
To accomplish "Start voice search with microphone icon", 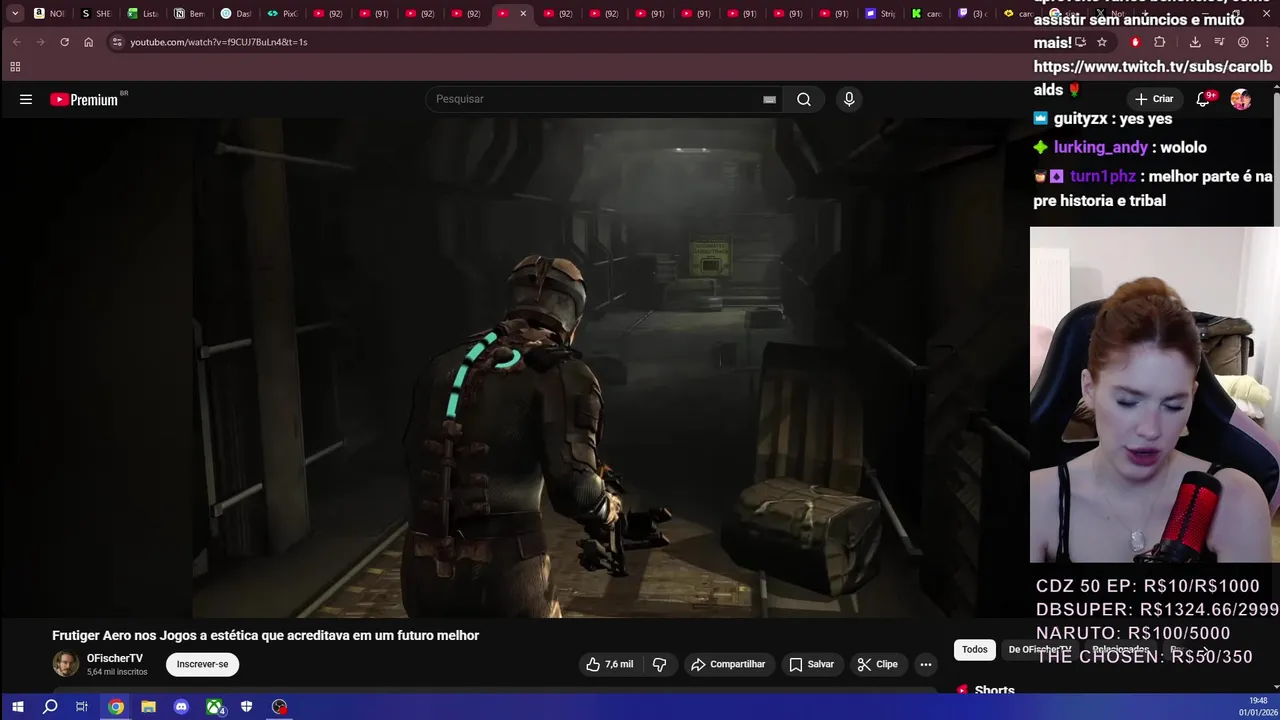I will (x=849, y=99).
